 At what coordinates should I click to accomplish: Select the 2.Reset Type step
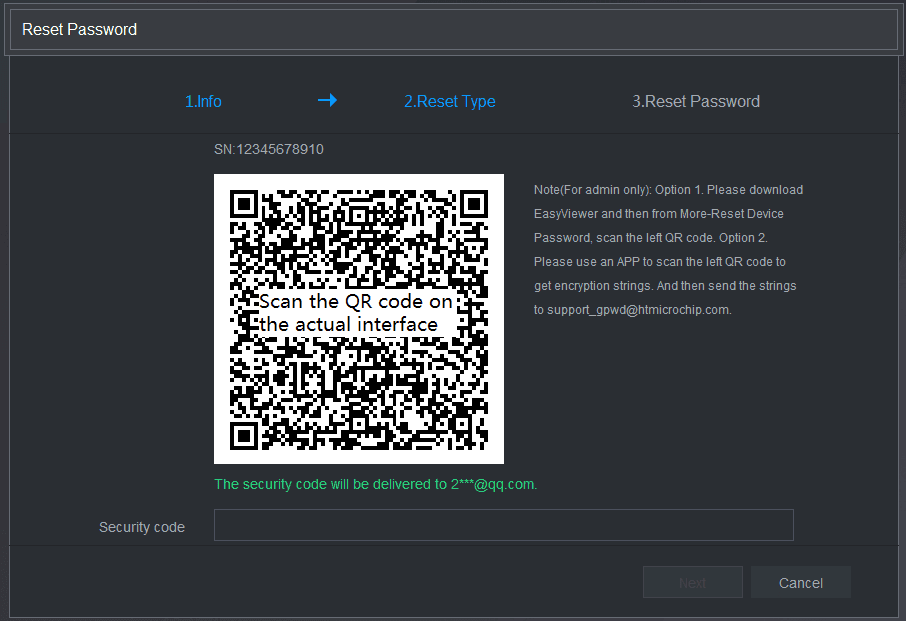point(450,102)
